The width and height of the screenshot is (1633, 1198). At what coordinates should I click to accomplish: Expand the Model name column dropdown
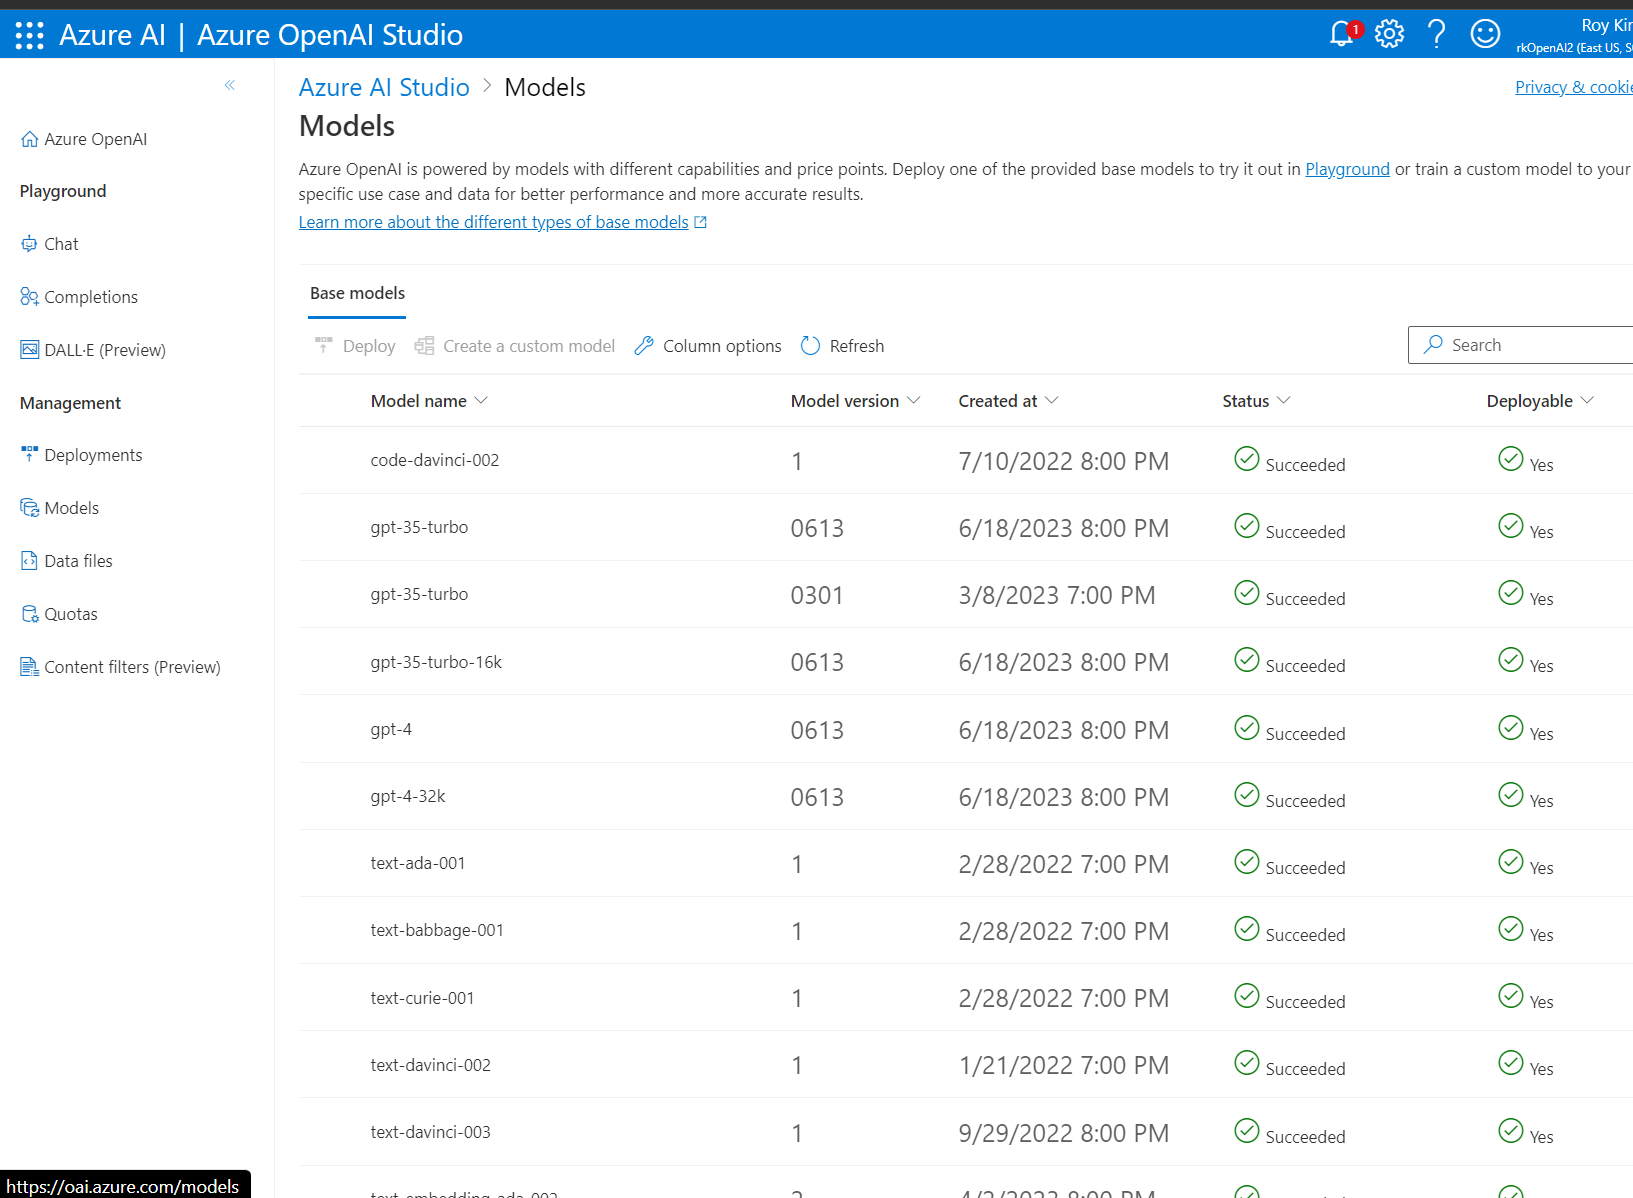481,401
